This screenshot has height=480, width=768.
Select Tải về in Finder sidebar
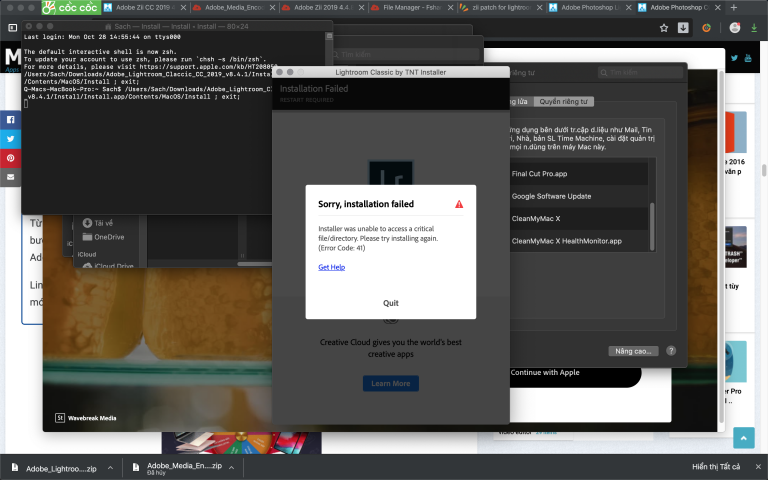point(103,223)
